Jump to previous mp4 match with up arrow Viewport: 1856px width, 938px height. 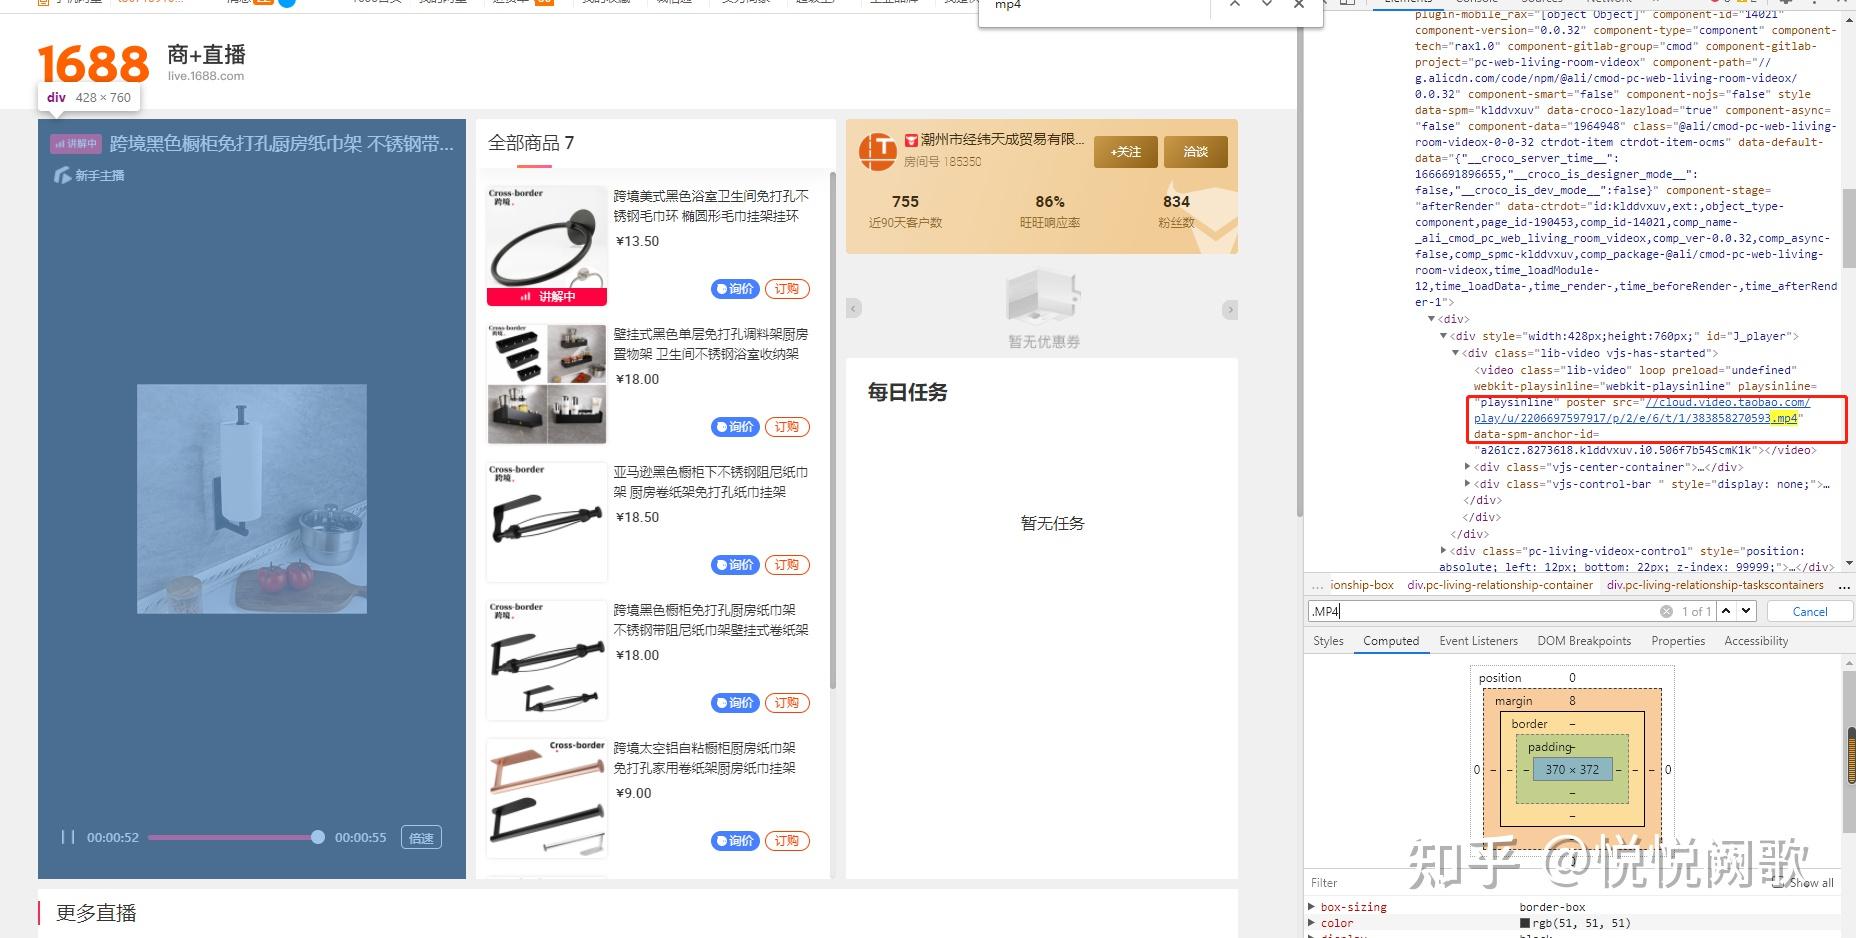pos(1236,6)
